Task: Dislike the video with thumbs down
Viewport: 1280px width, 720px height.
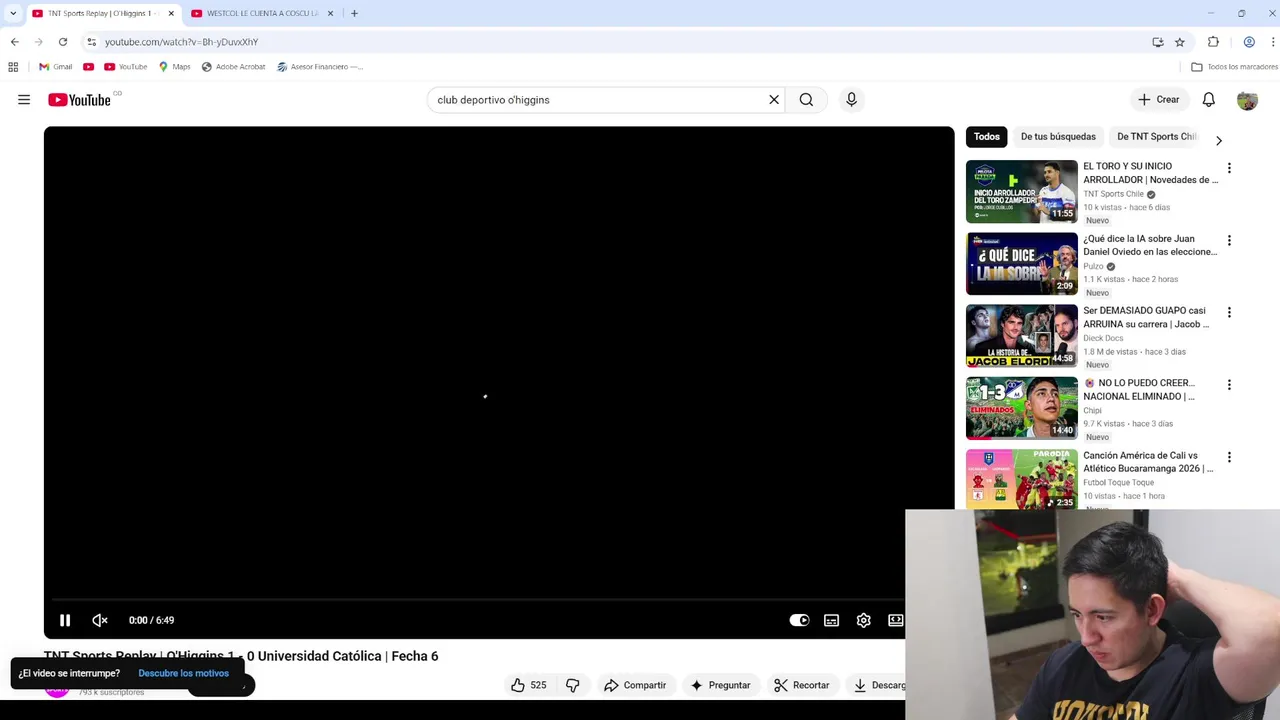Action: [x=572, y=685]
